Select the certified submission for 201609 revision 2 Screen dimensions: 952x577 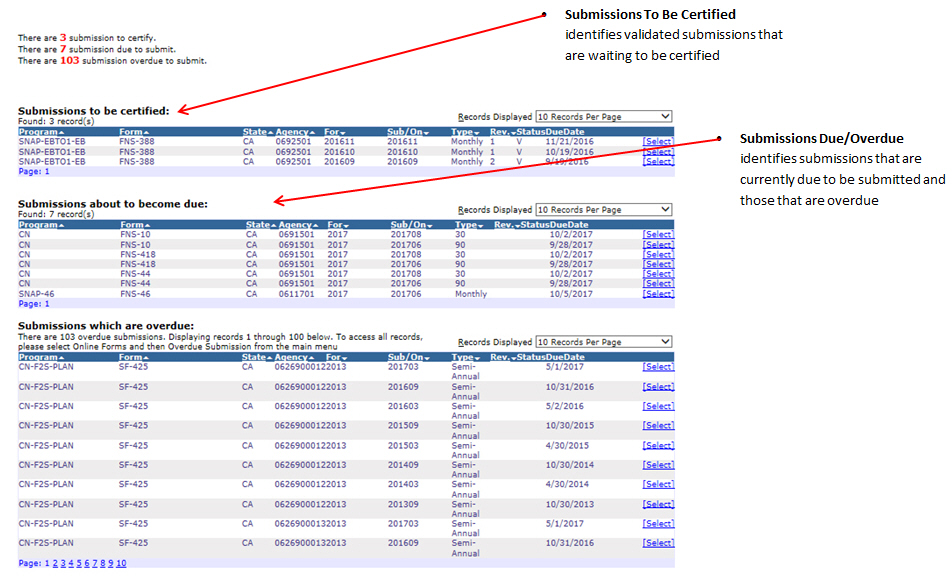click(x=658, y=162)
